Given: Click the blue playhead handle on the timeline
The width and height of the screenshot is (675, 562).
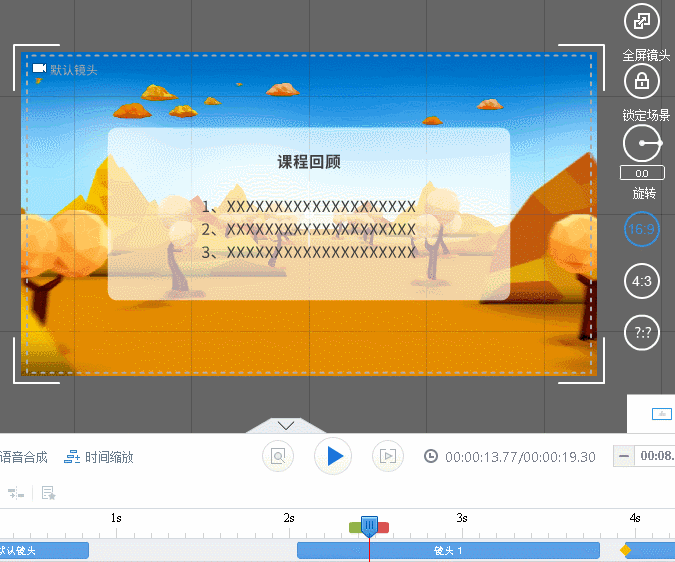Looking at the screenshot, I should (x=369, y=526).
